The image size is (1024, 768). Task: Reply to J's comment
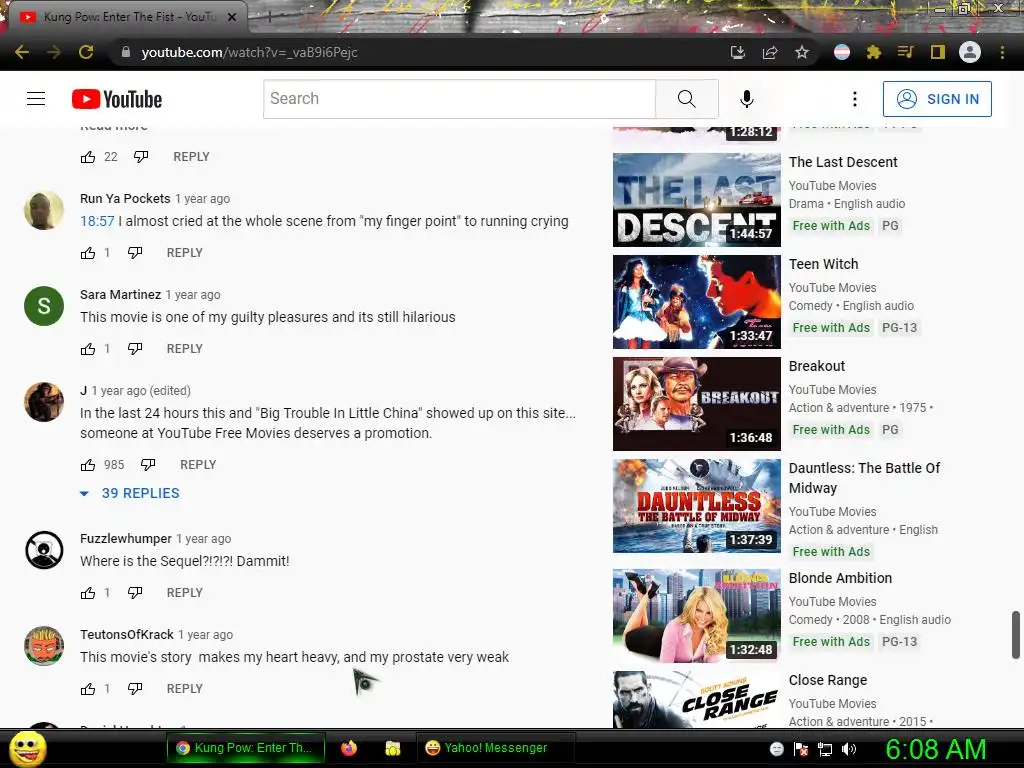pyautogui.click(x=198, y=465)
